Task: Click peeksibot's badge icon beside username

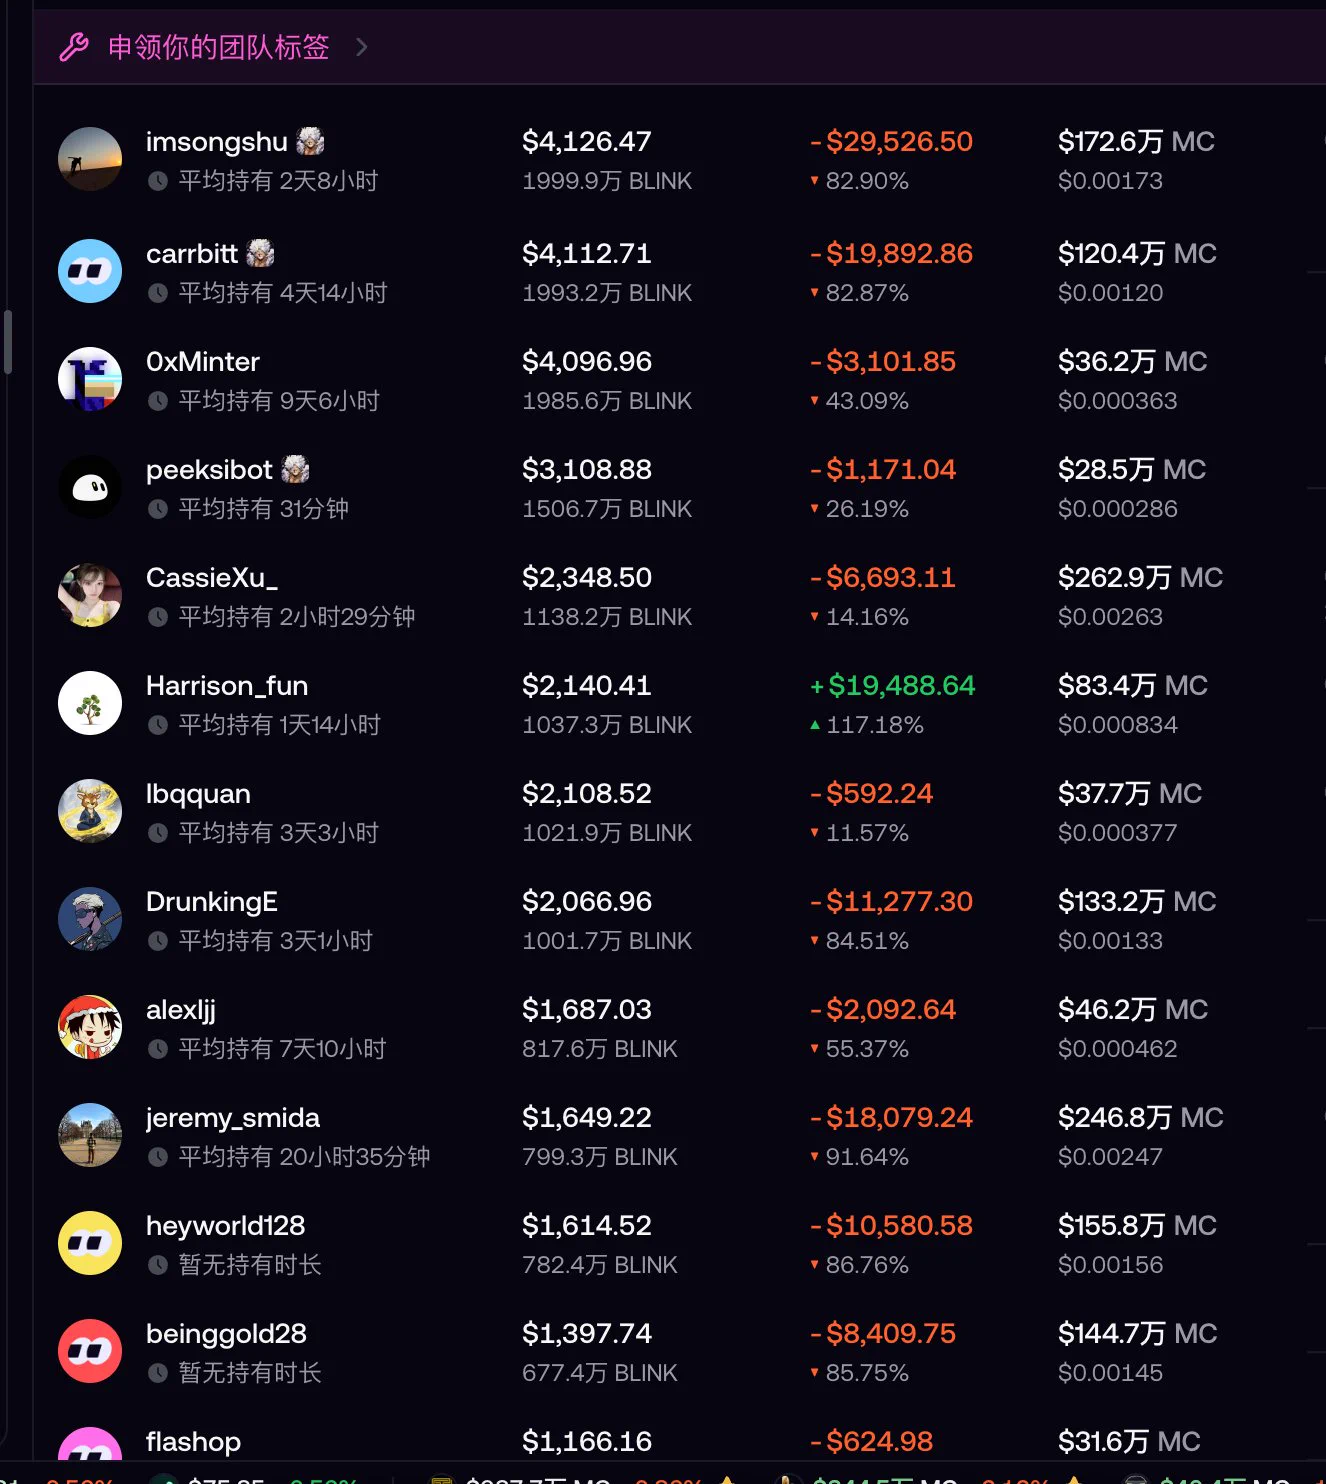Action: point(295,469)
